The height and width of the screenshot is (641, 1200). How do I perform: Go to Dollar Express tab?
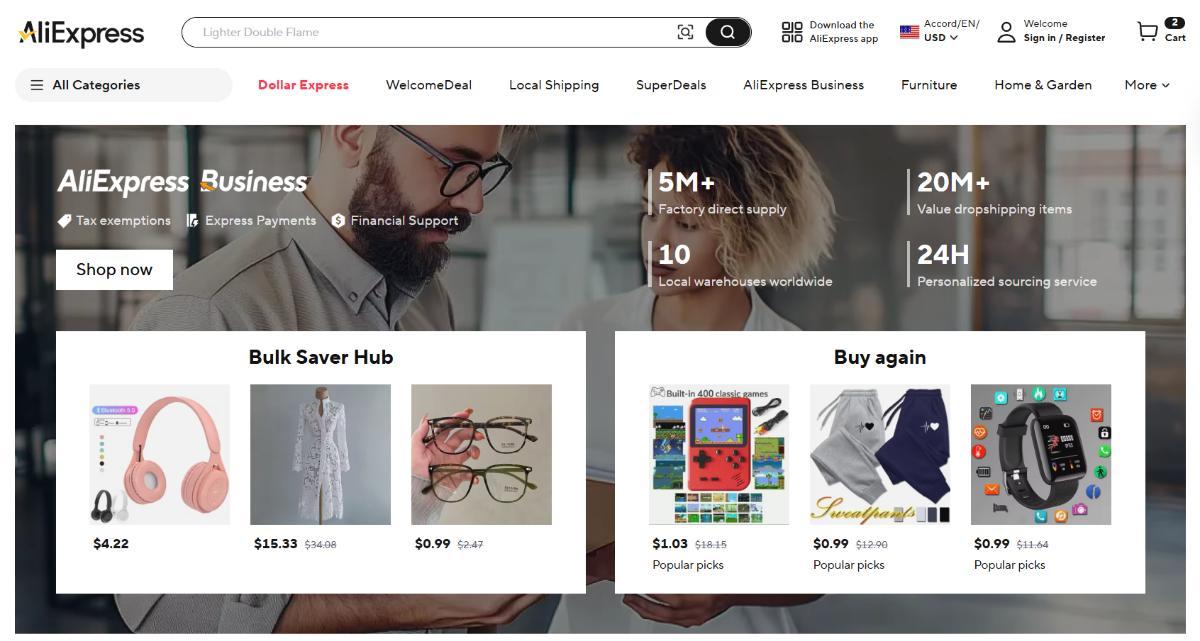(x=303, y=85)
